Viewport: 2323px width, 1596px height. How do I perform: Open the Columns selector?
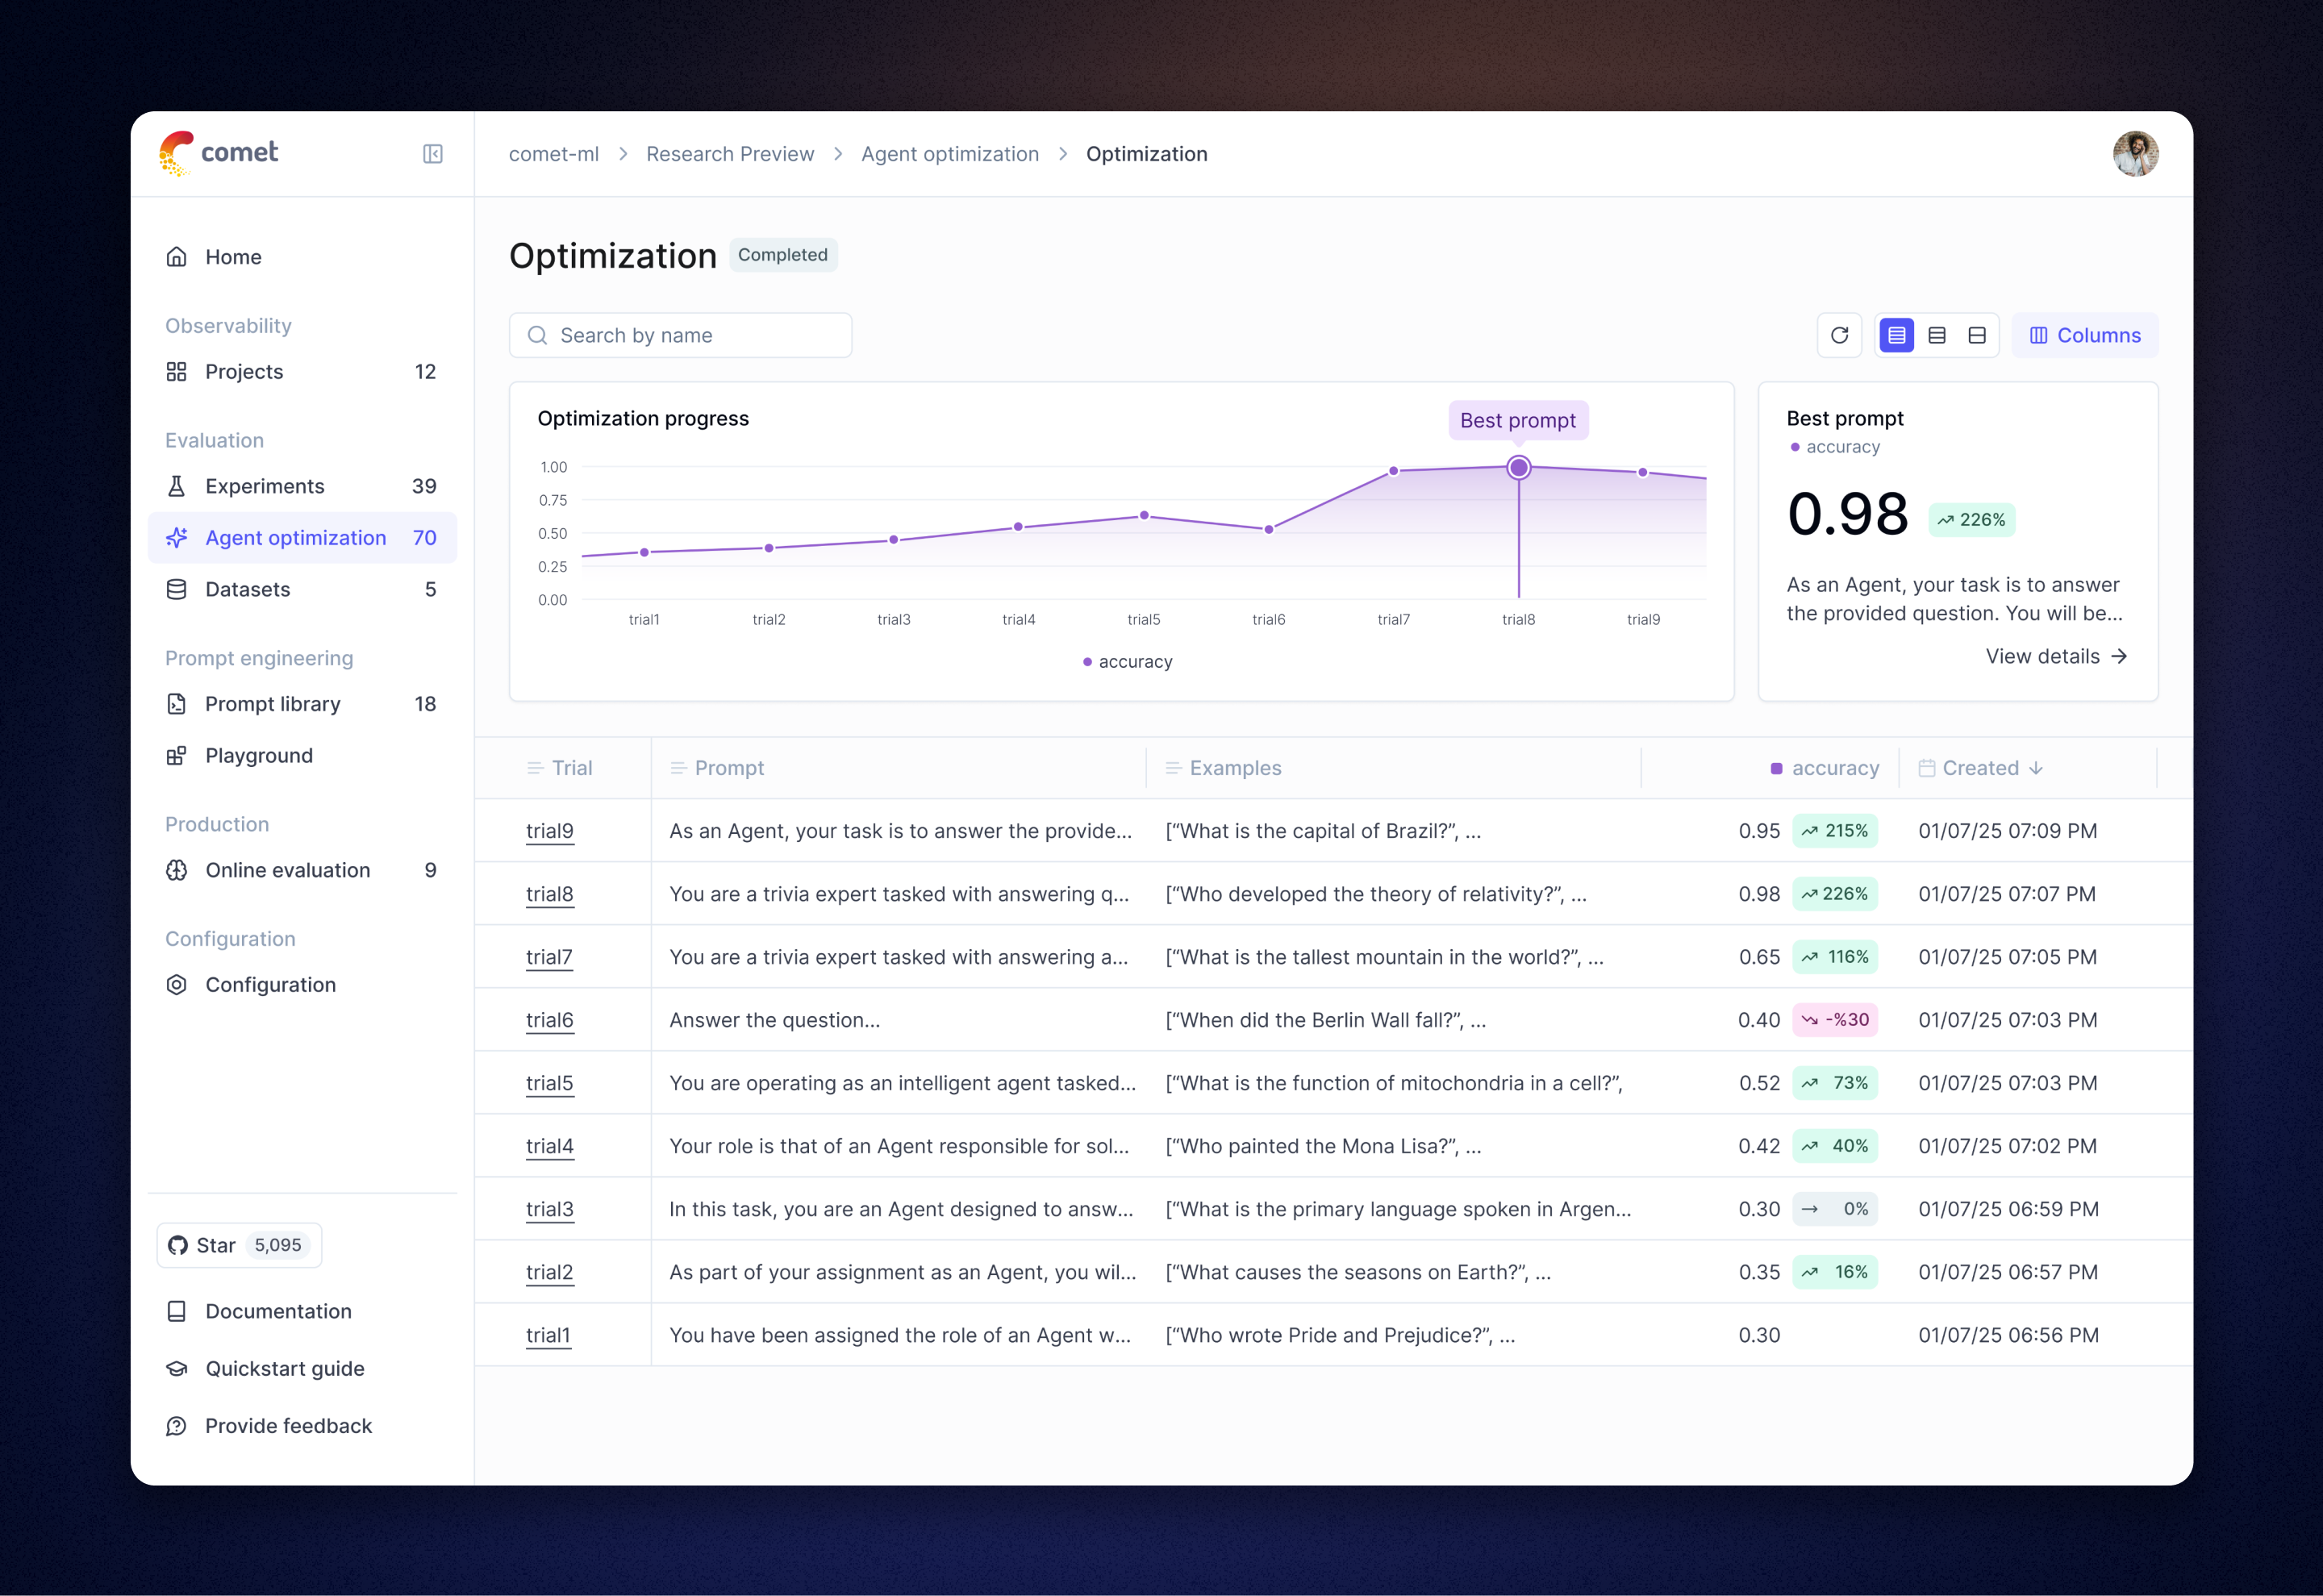click(x=2085, y=335)
